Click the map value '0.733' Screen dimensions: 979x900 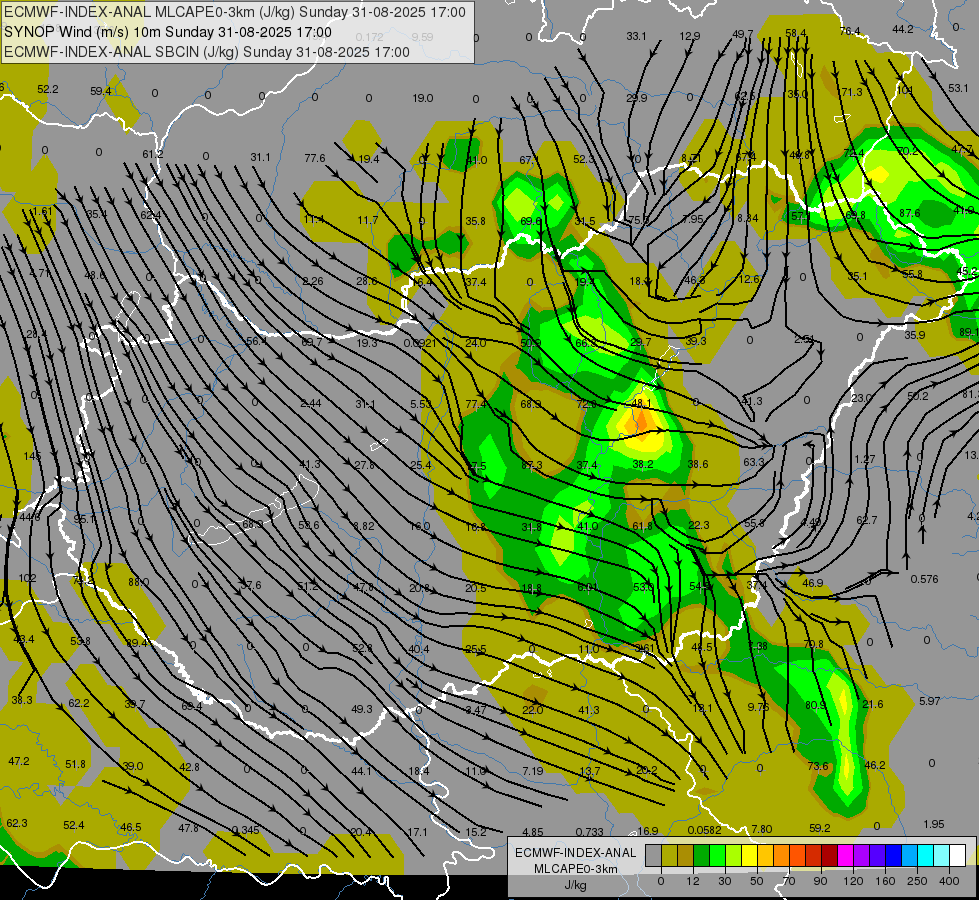[x=589, y=832]
